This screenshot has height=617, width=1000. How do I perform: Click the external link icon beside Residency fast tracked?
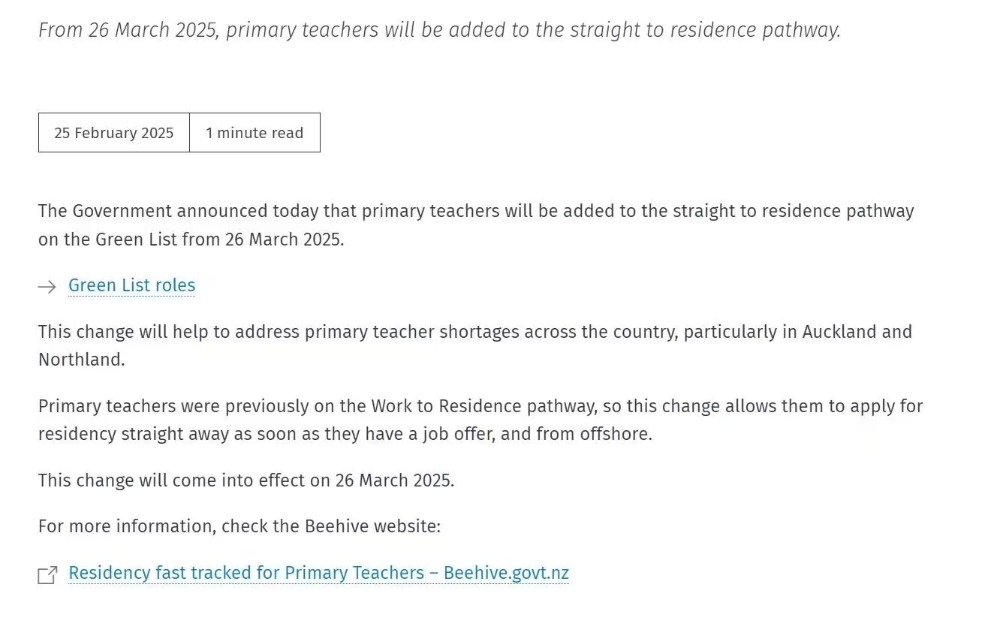click(x=47, y=575)
